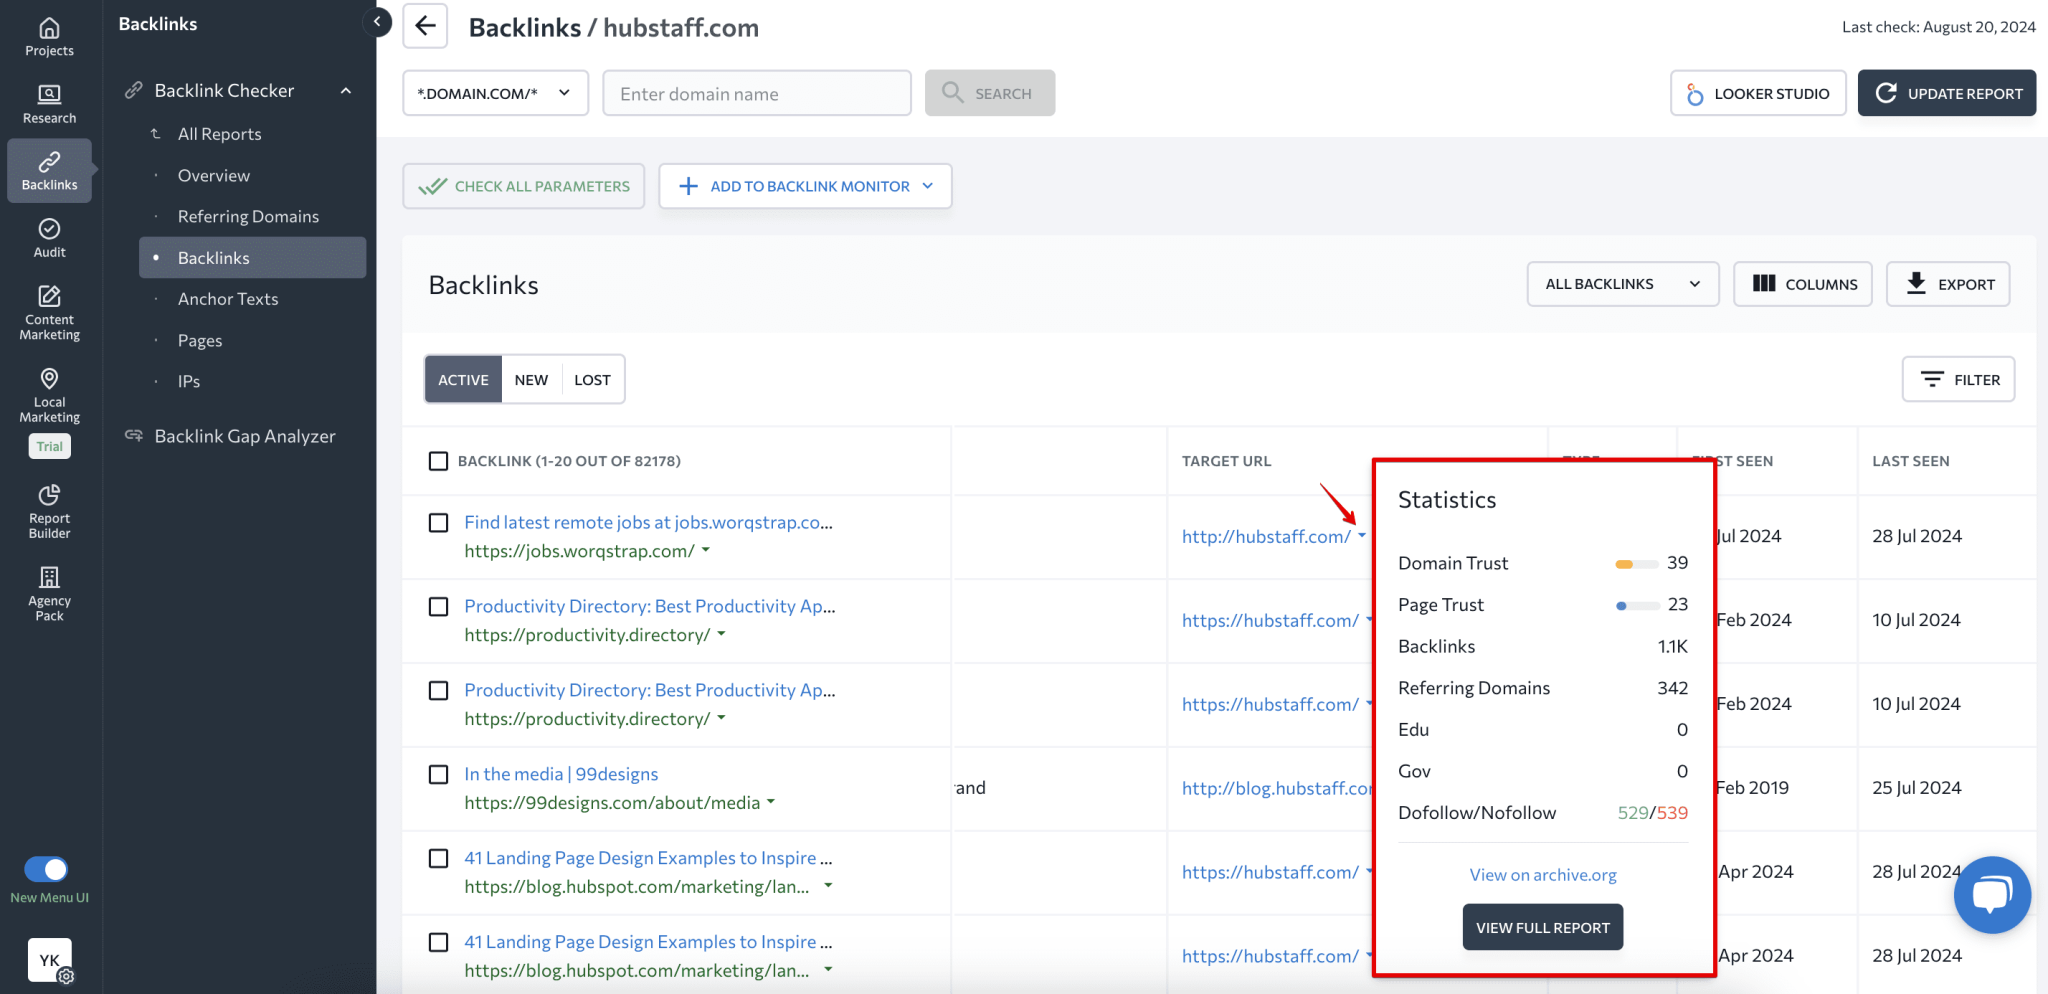Click View Full Report in the Statistics popup
Viewport: 2048px width, 994px height.
click(x=1542, y=928)
